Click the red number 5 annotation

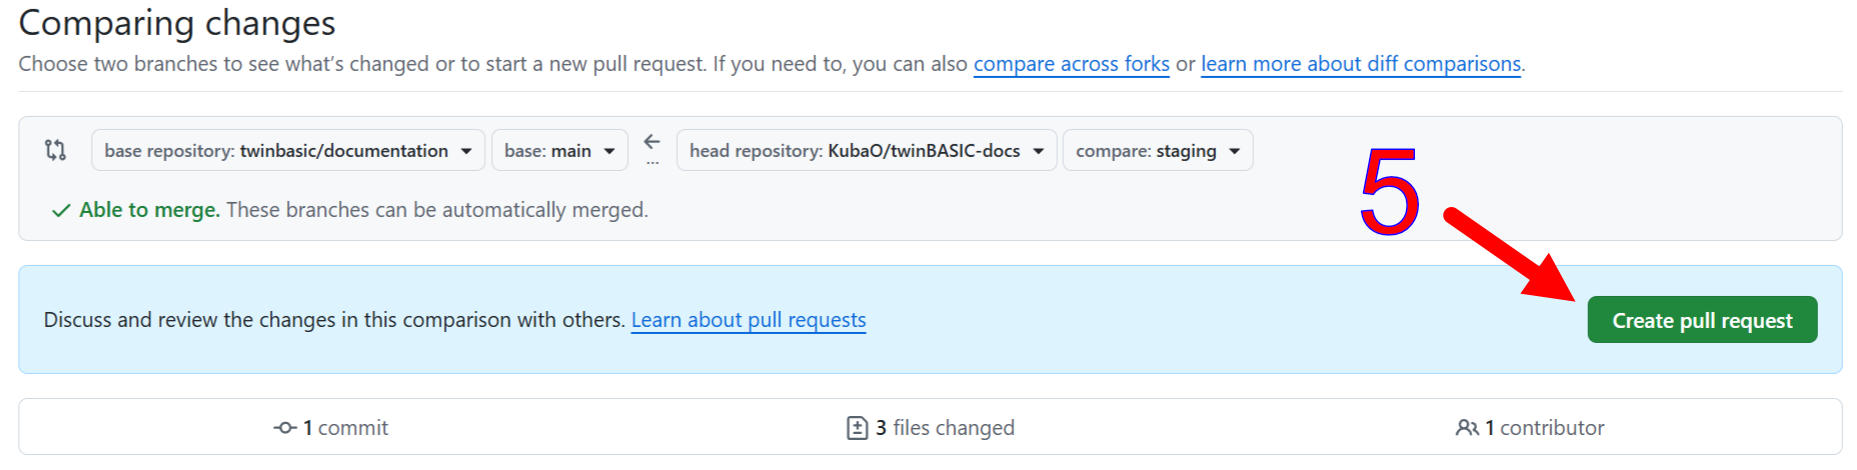coord(1389,192)
